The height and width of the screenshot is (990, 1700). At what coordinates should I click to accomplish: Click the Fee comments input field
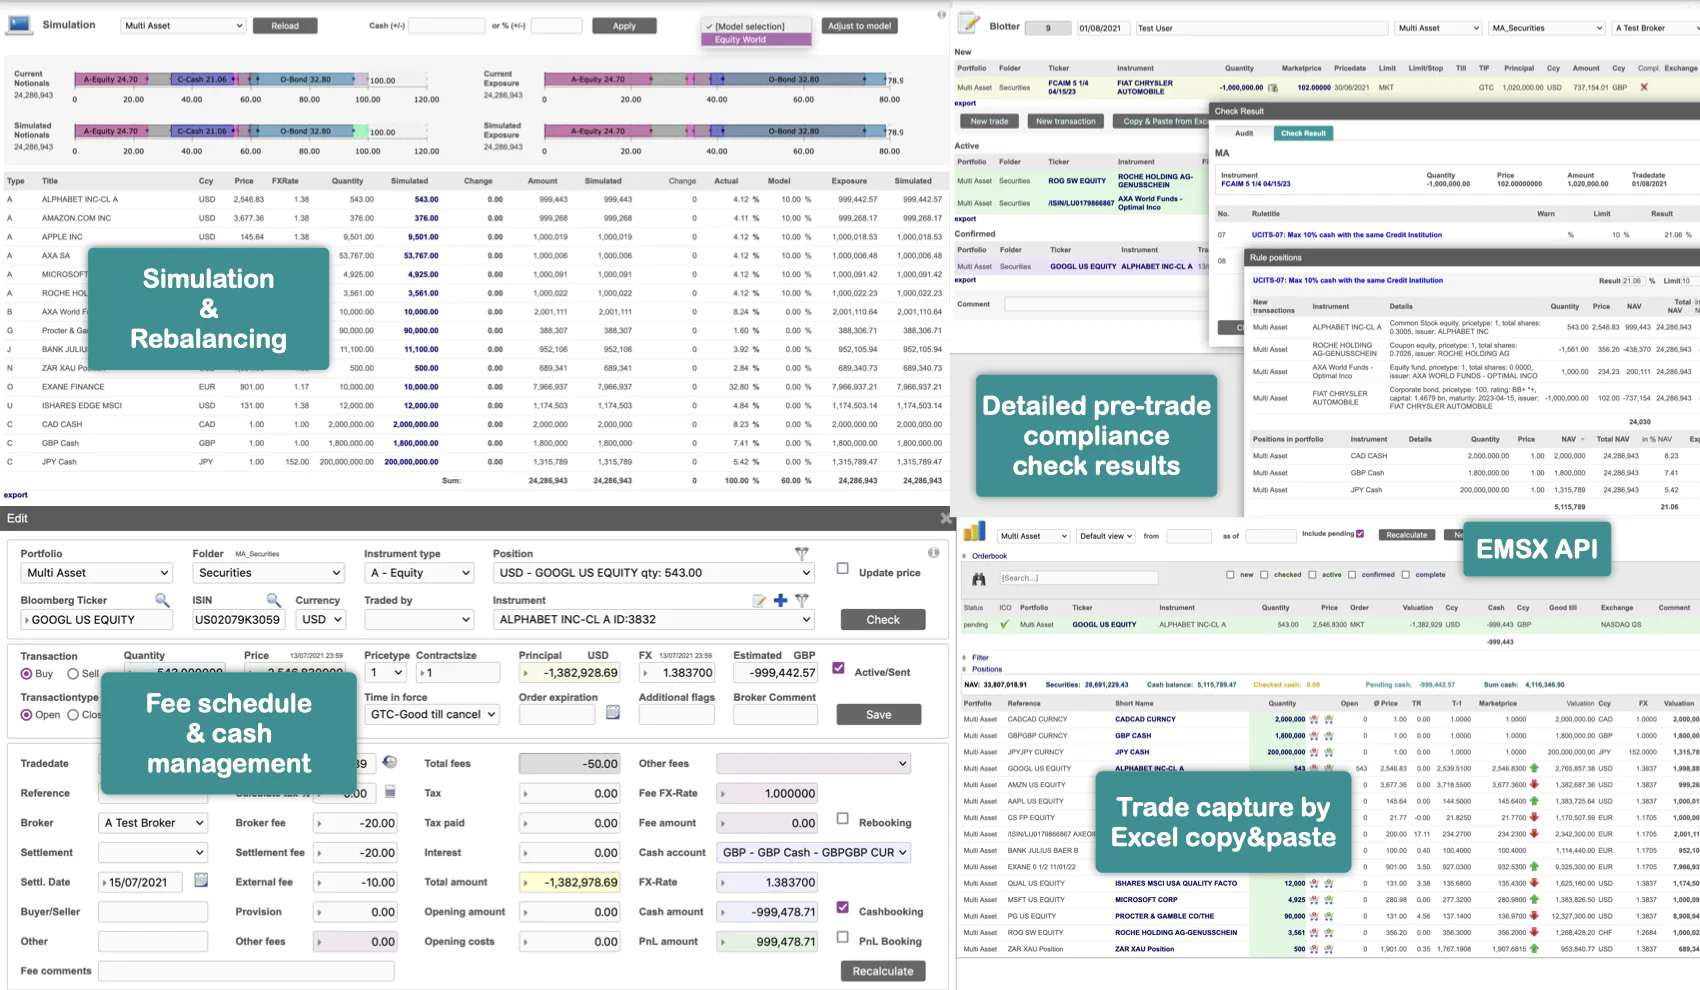tap(246, 971)
